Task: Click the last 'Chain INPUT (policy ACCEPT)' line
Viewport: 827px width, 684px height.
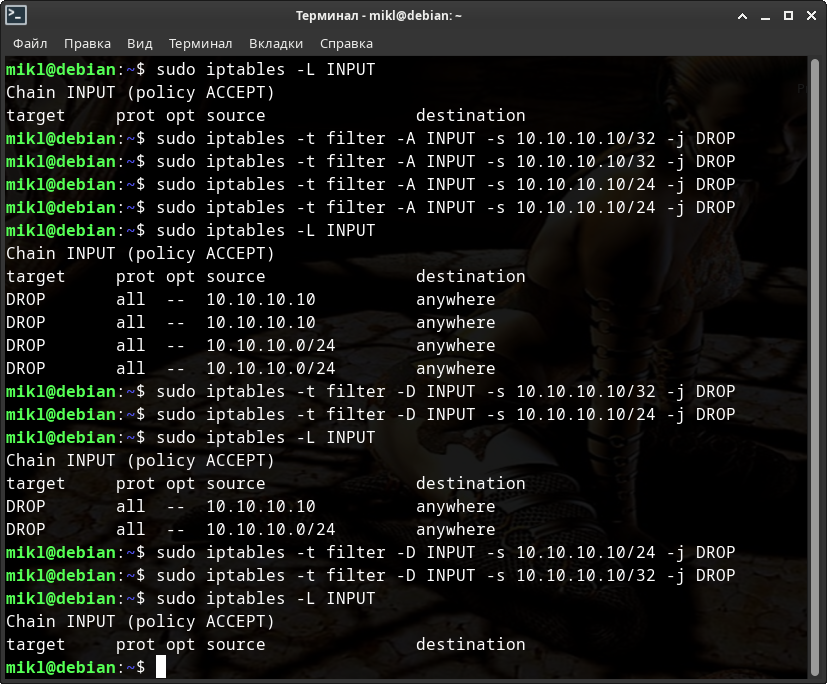Action: click(140, 621)
